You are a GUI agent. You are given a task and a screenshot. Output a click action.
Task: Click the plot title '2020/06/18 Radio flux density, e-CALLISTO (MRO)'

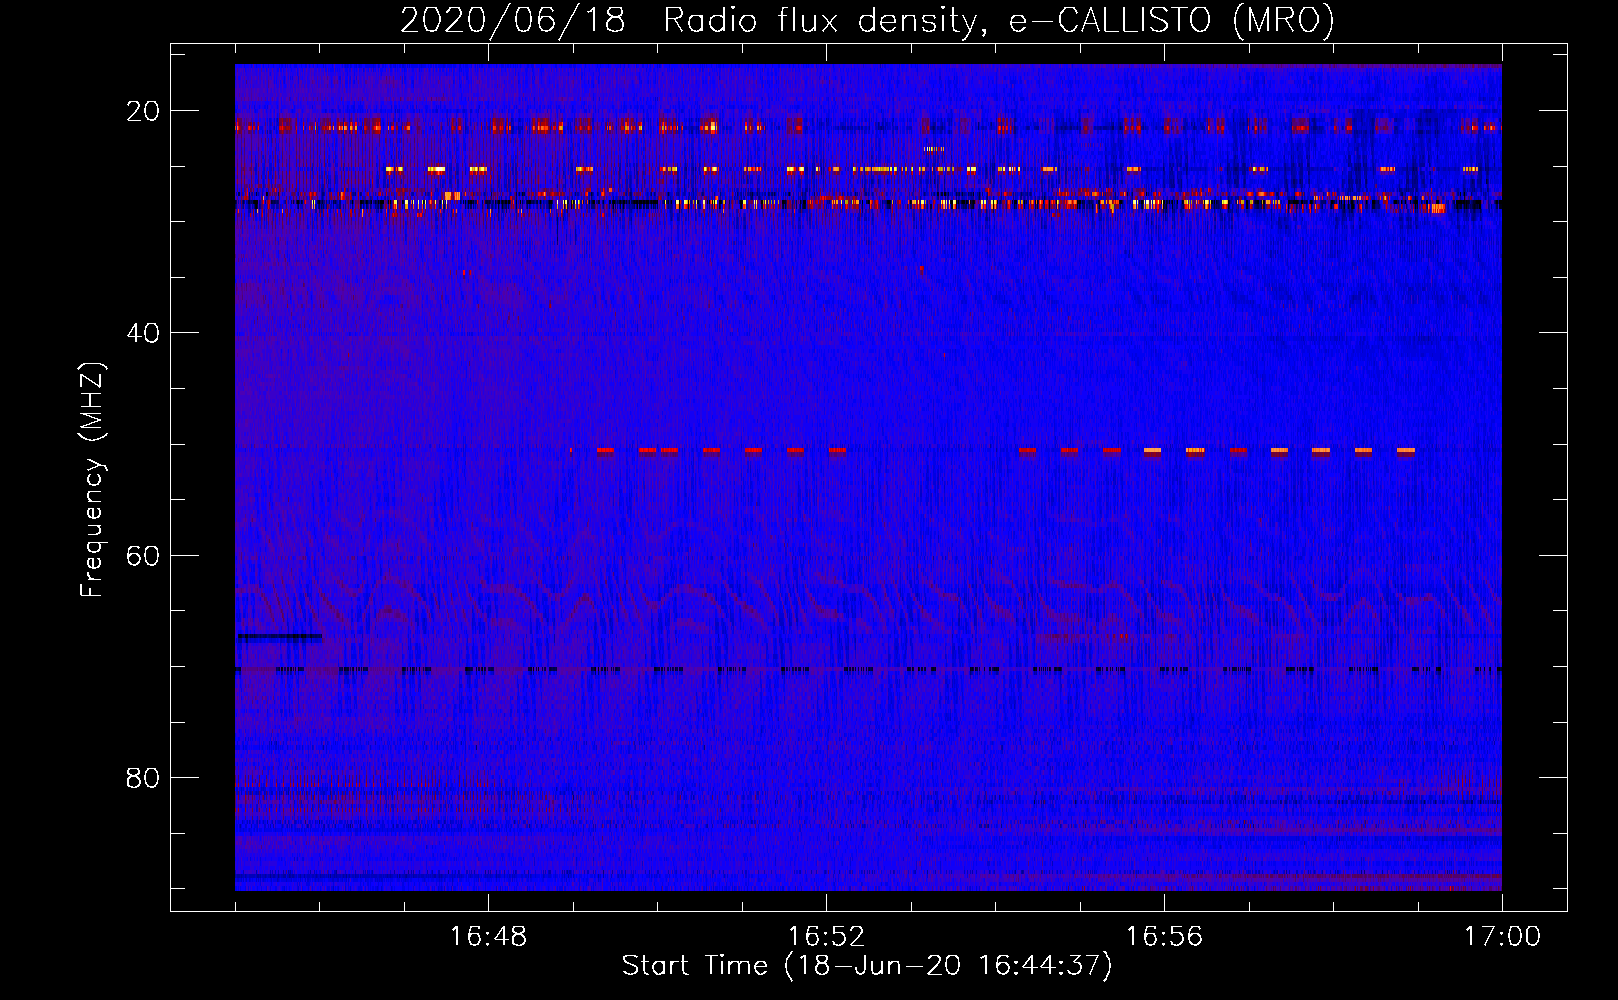point(867,20)
